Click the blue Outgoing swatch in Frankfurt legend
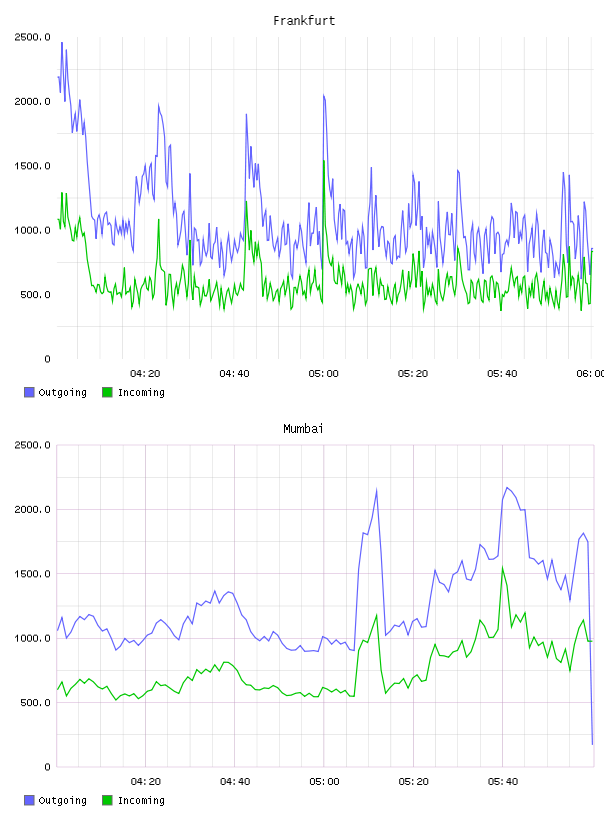 click(x=29, y=392)
